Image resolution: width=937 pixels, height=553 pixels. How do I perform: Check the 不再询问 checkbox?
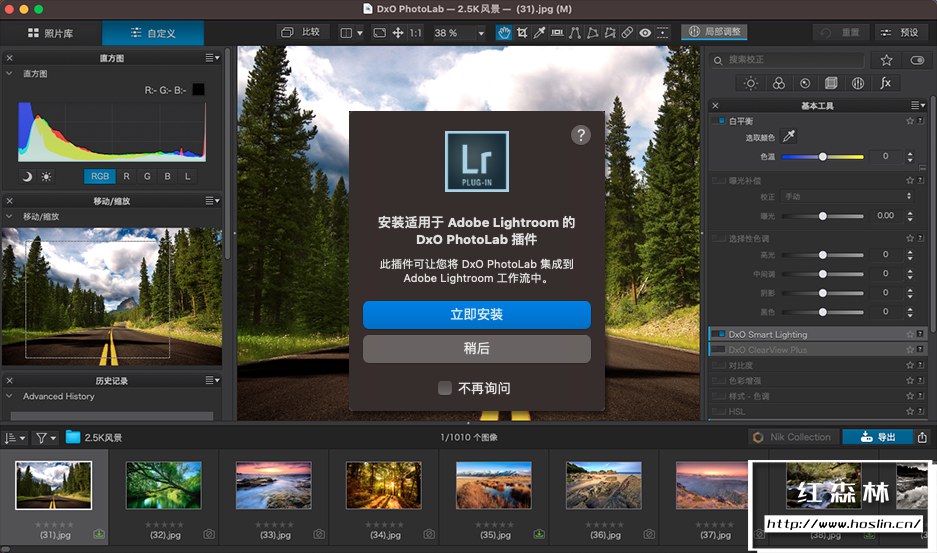coord(445,388)
